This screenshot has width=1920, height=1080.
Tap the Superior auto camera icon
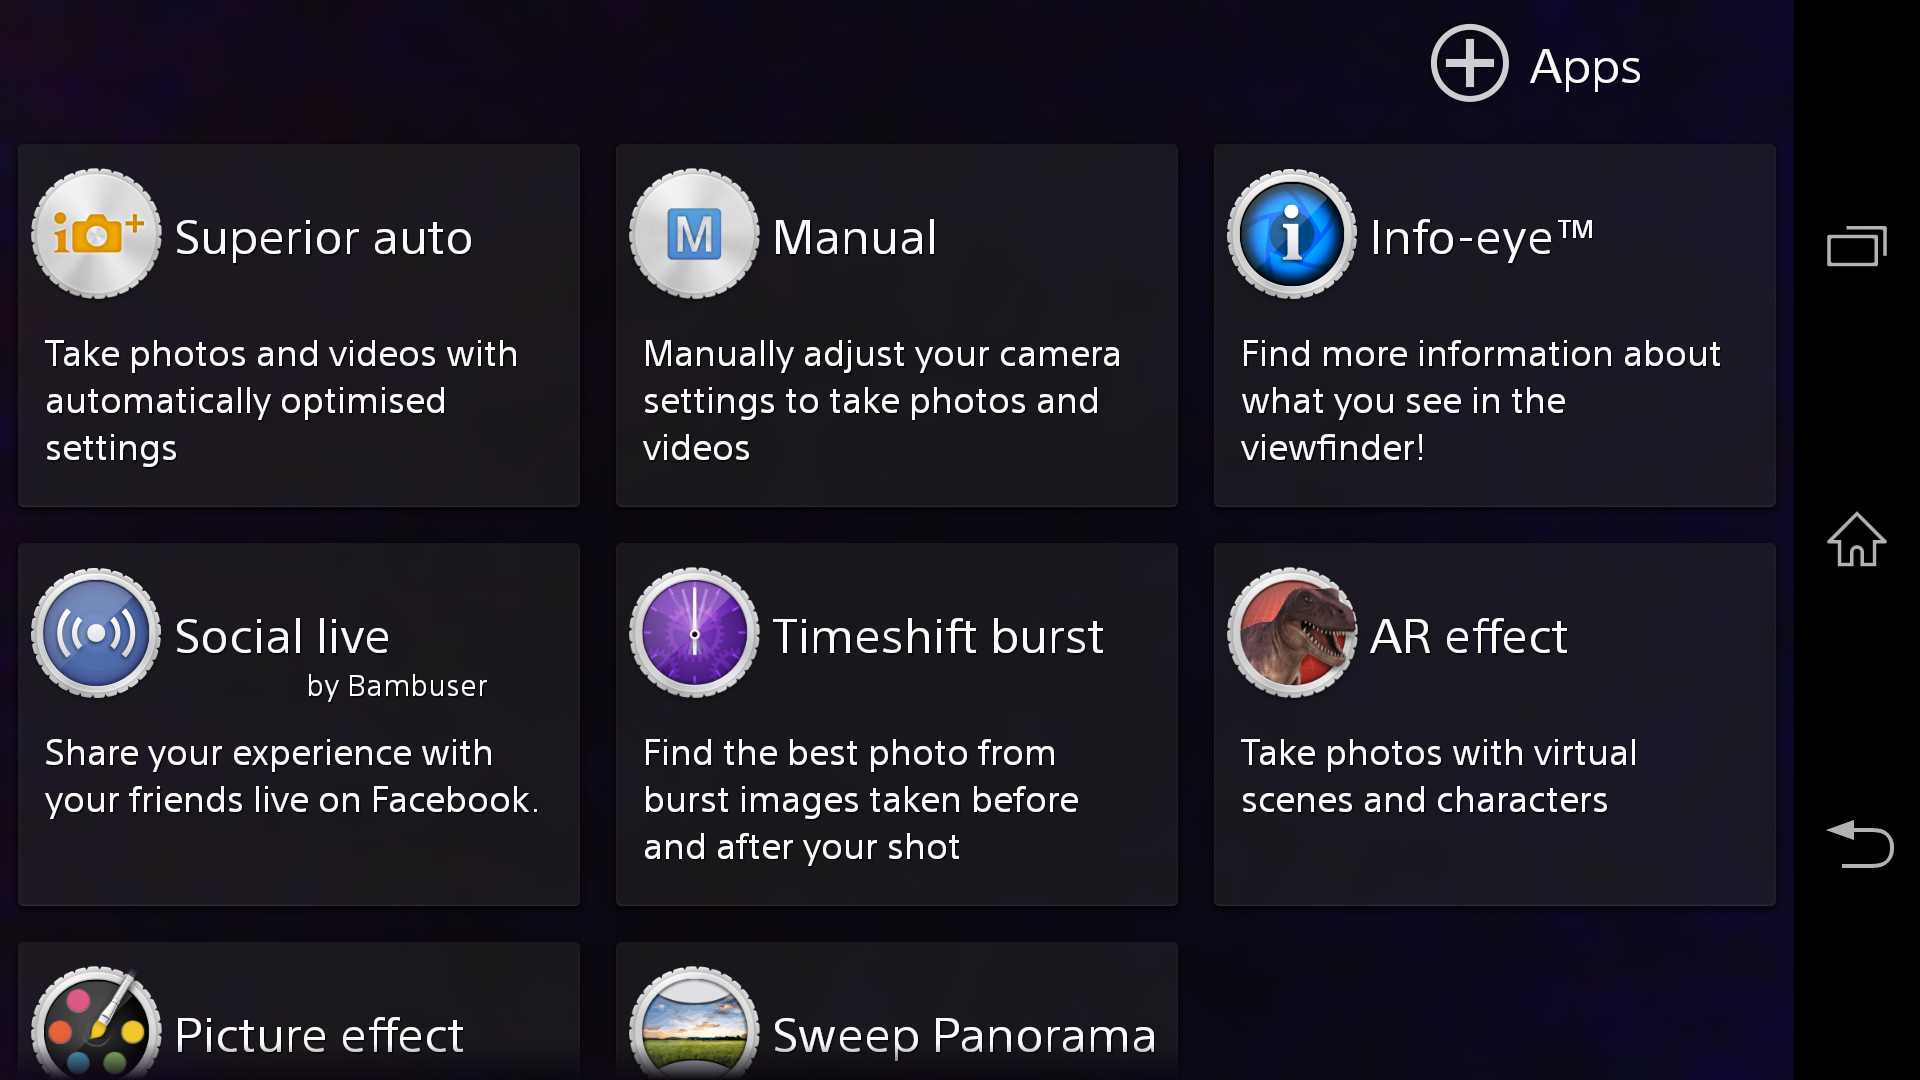(96, 234)
